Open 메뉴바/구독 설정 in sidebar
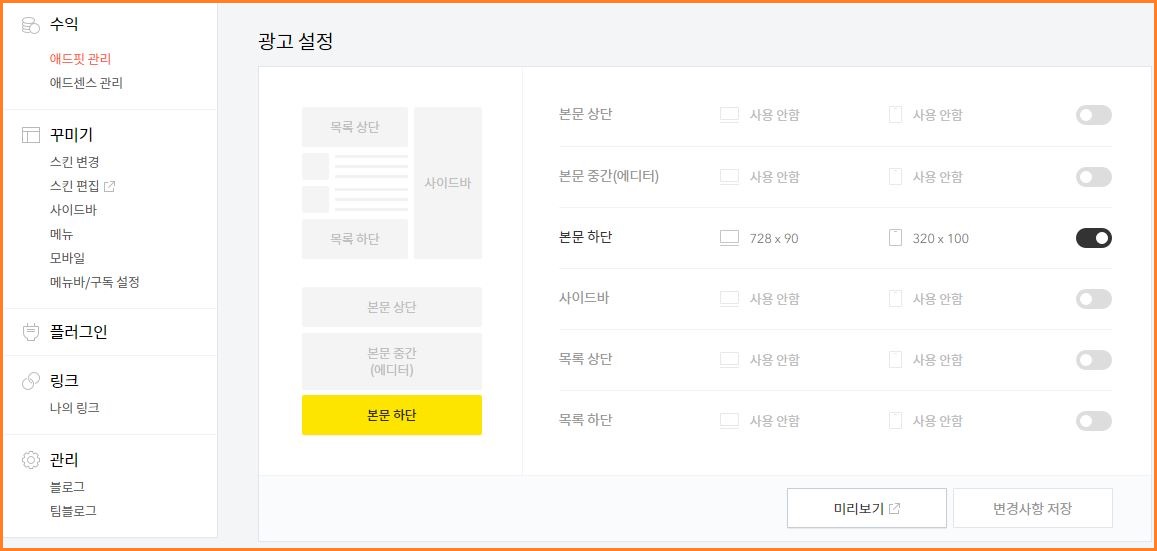This screenshot has height=551, width=1157. (94, 283)
